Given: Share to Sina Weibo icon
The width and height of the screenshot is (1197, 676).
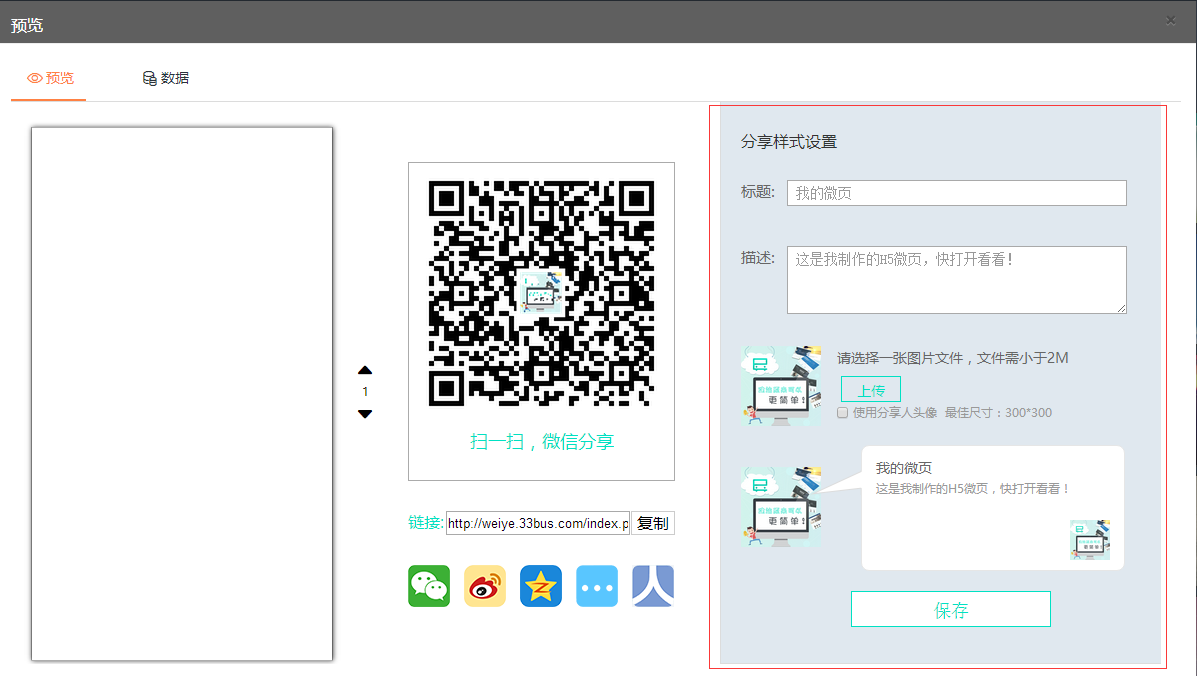Looking at the screenshot, I should click(485, 586).
